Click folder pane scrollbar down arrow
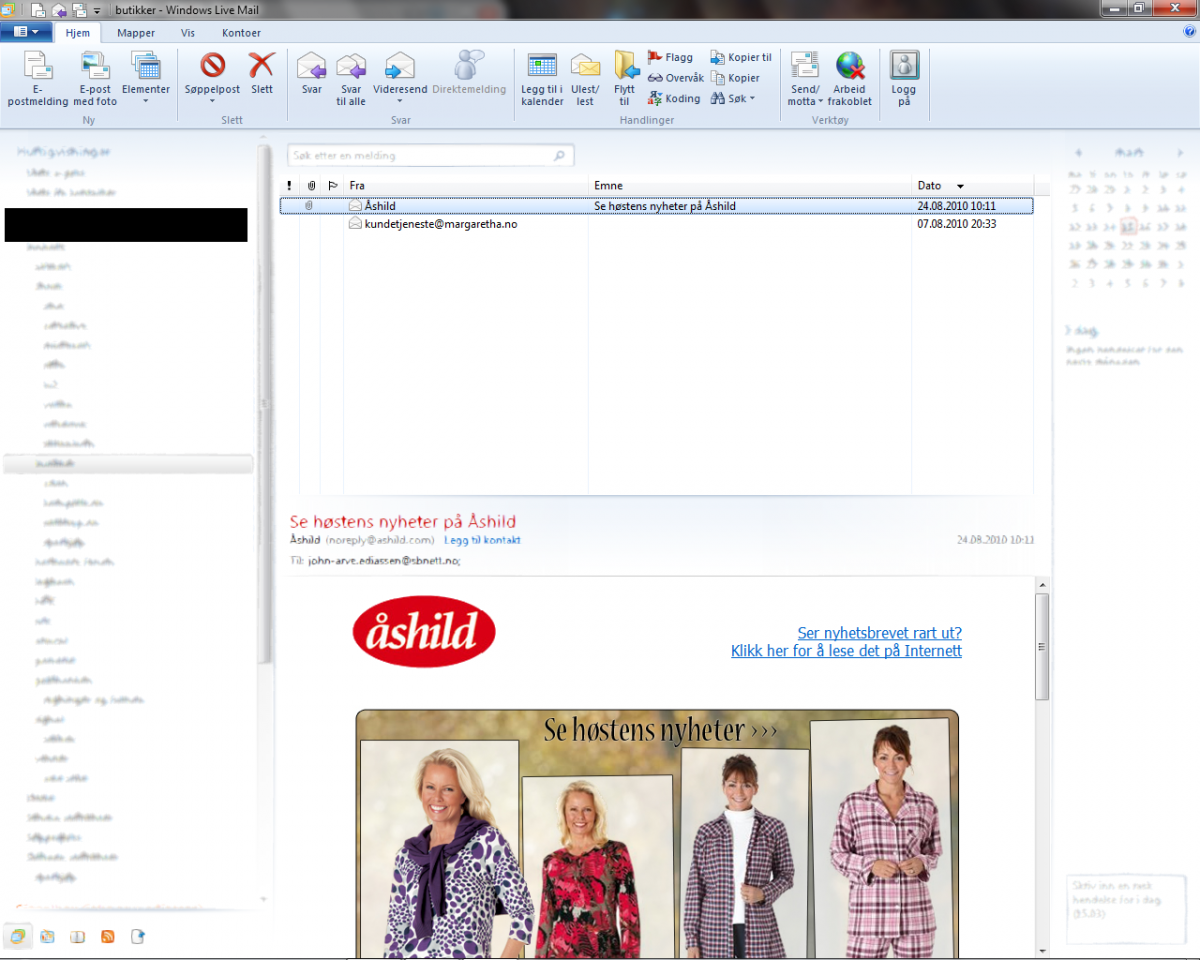1200x960 pixels. pos(265,899)
